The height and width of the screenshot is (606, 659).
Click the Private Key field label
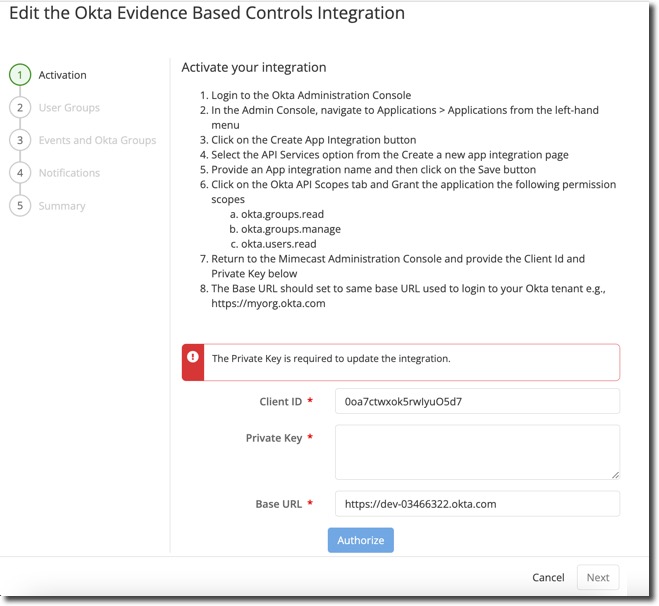click(273, 438)
